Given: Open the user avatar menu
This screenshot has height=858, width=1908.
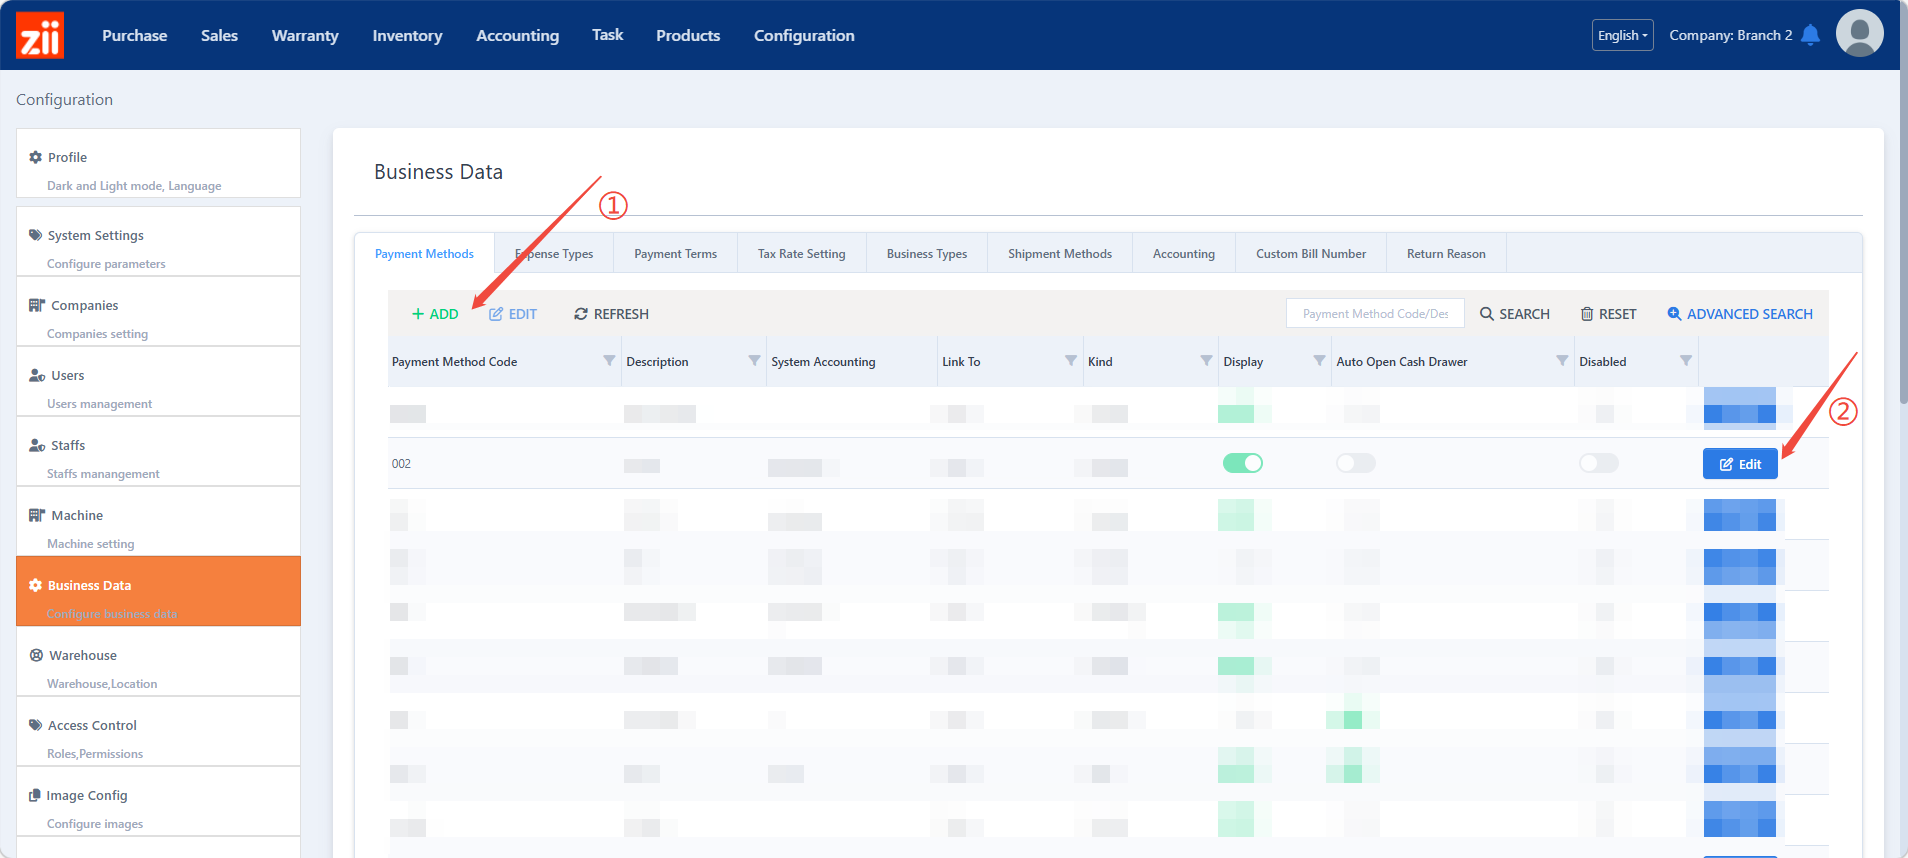Looking at the screenshot, I should 1859,34.
